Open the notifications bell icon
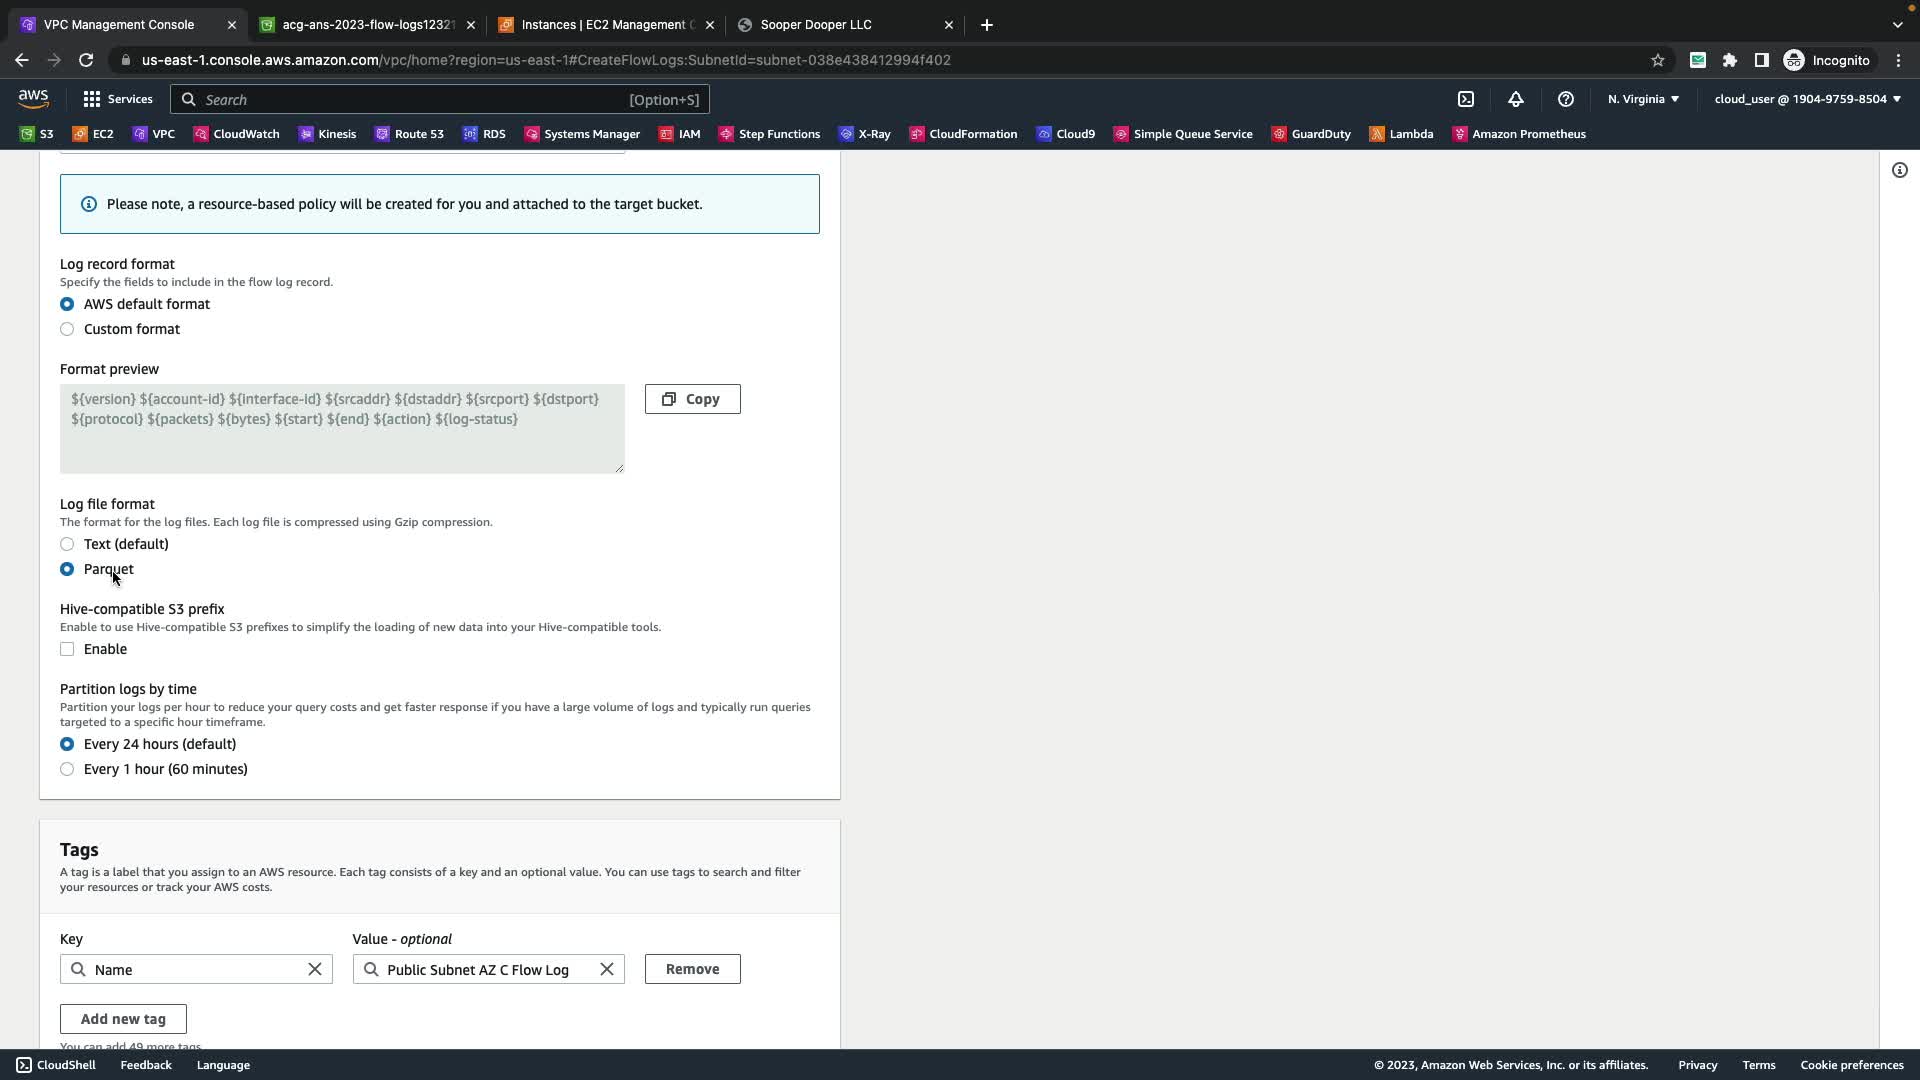This screenshot has height=1080, width=1920. 1515,99
